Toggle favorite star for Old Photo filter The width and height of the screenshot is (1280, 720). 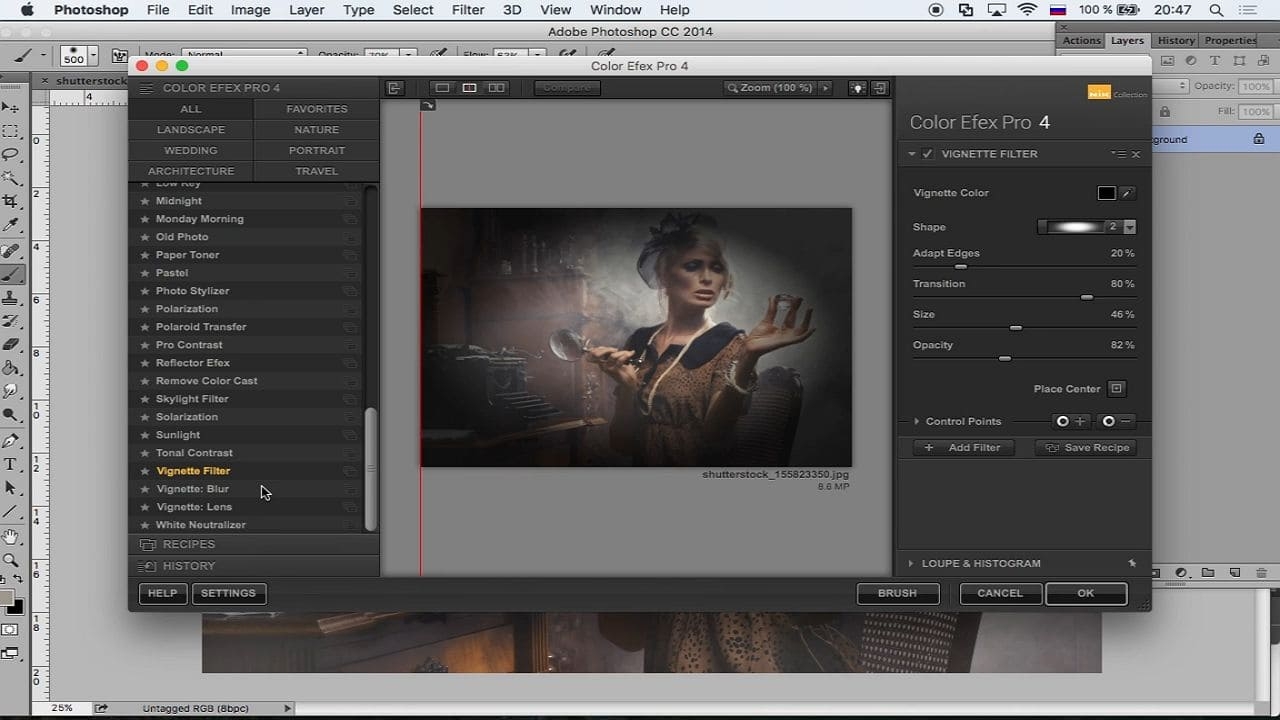(145, 237)
